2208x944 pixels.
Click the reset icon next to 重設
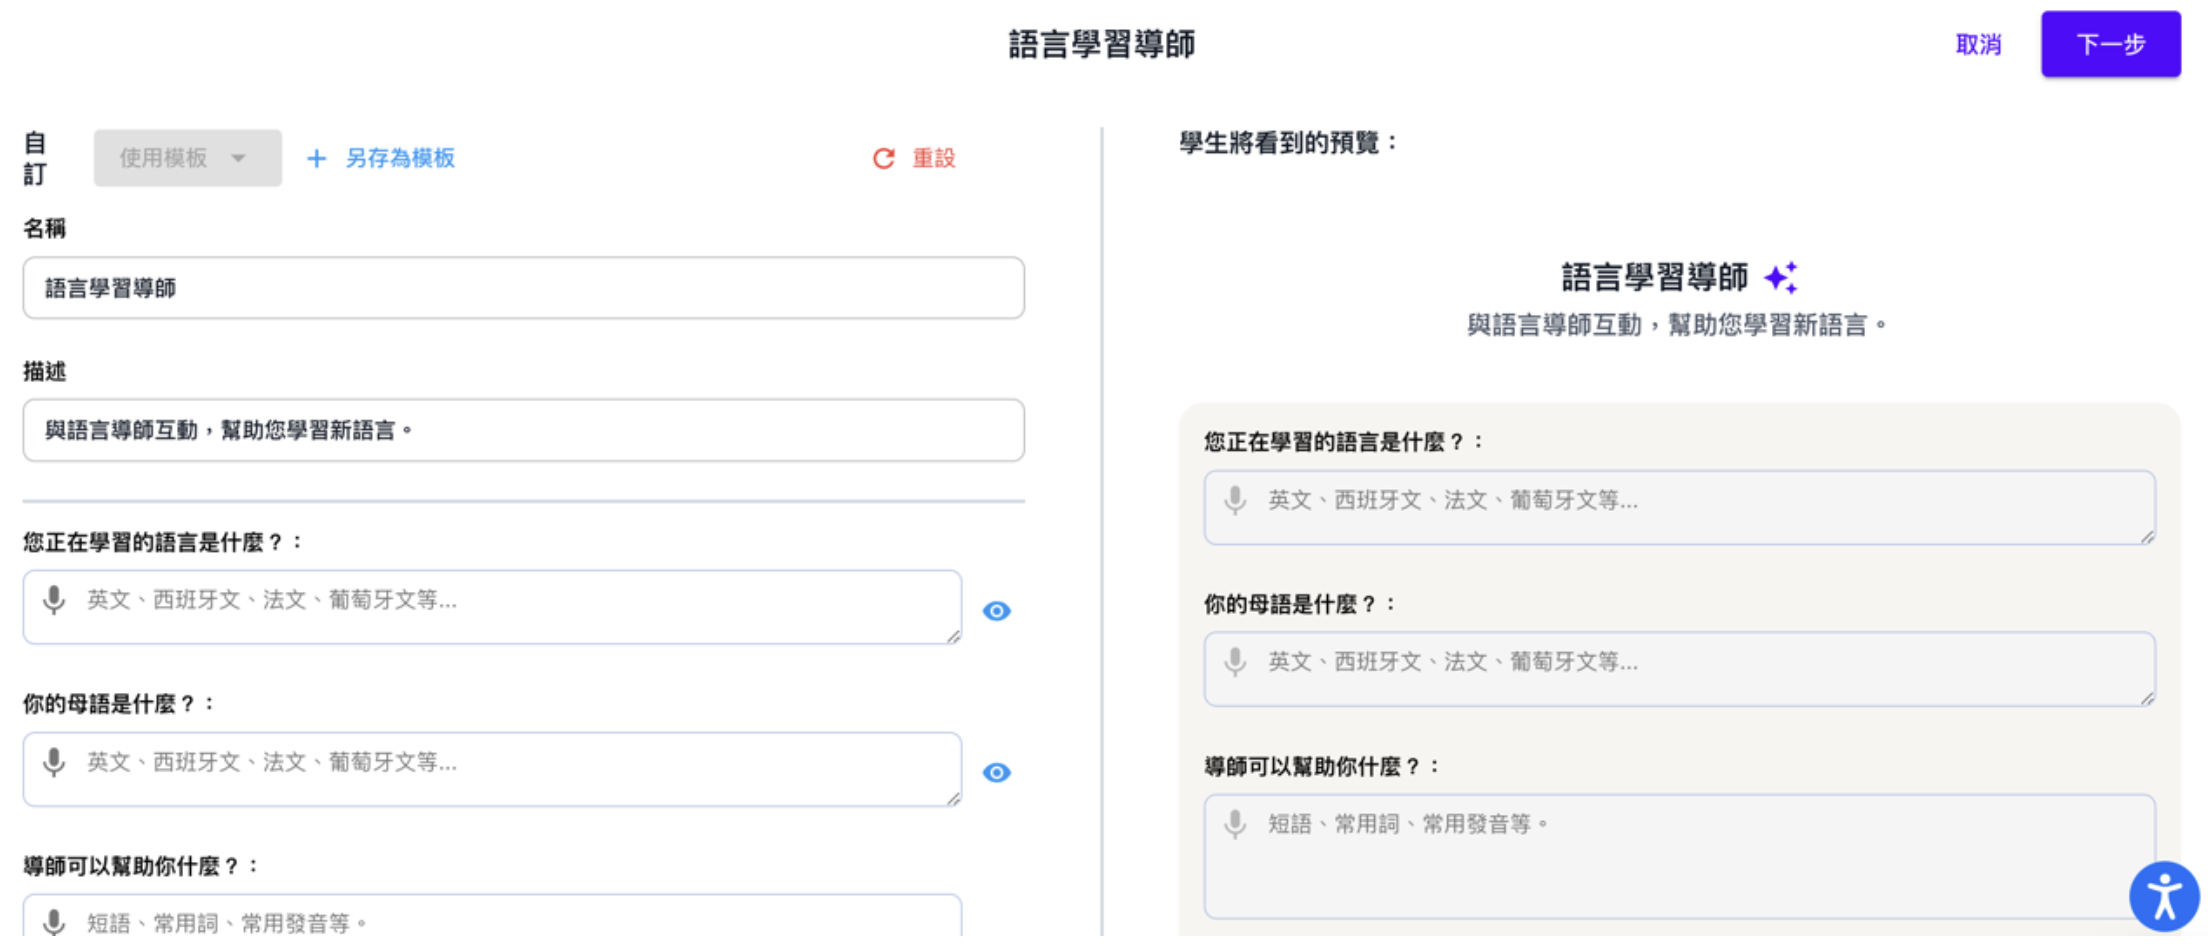point(884,158)
